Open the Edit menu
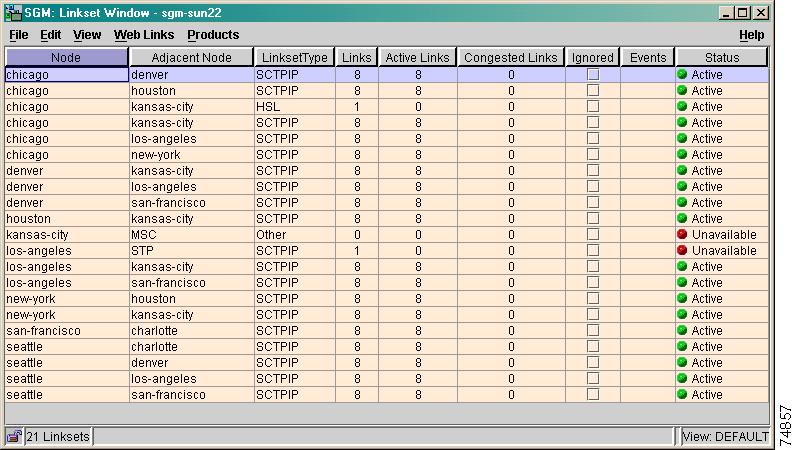 (51, 35)
